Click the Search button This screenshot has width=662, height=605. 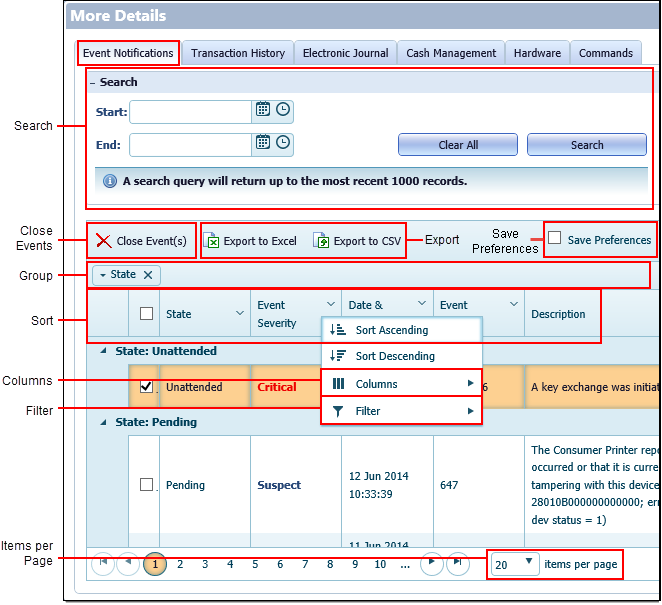click(x=587, y=144)
